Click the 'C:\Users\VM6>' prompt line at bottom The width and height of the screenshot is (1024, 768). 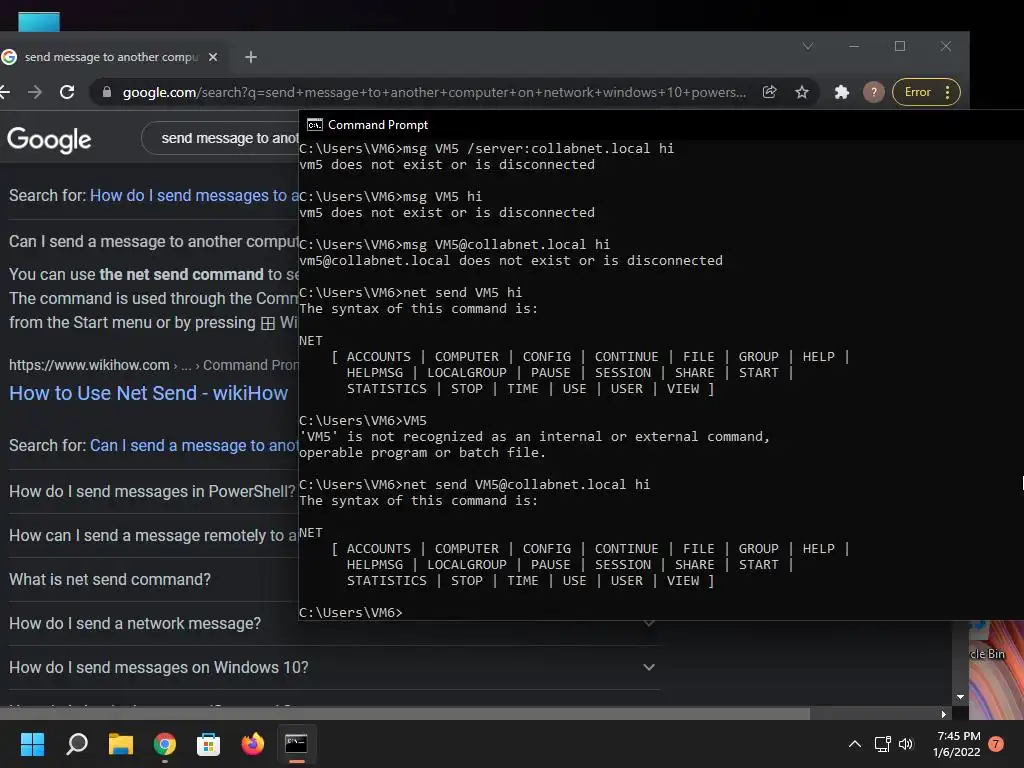[351, 613]
